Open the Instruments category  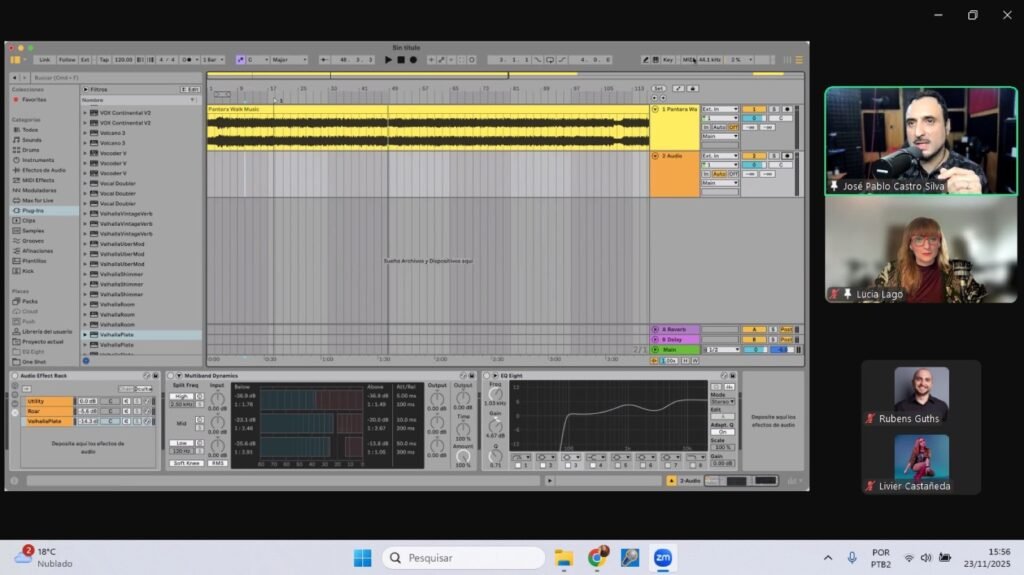point(38,160)
